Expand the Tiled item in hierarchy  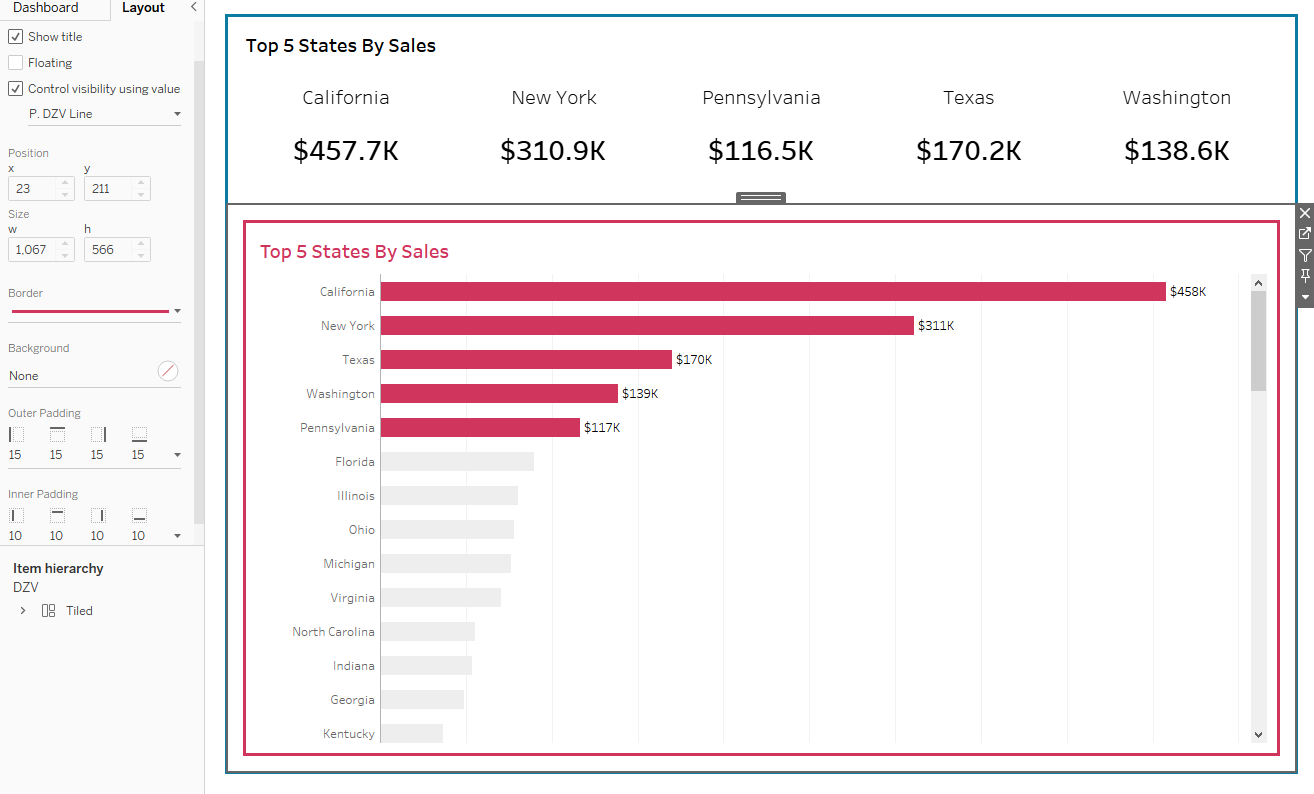[x=23, y=611]
